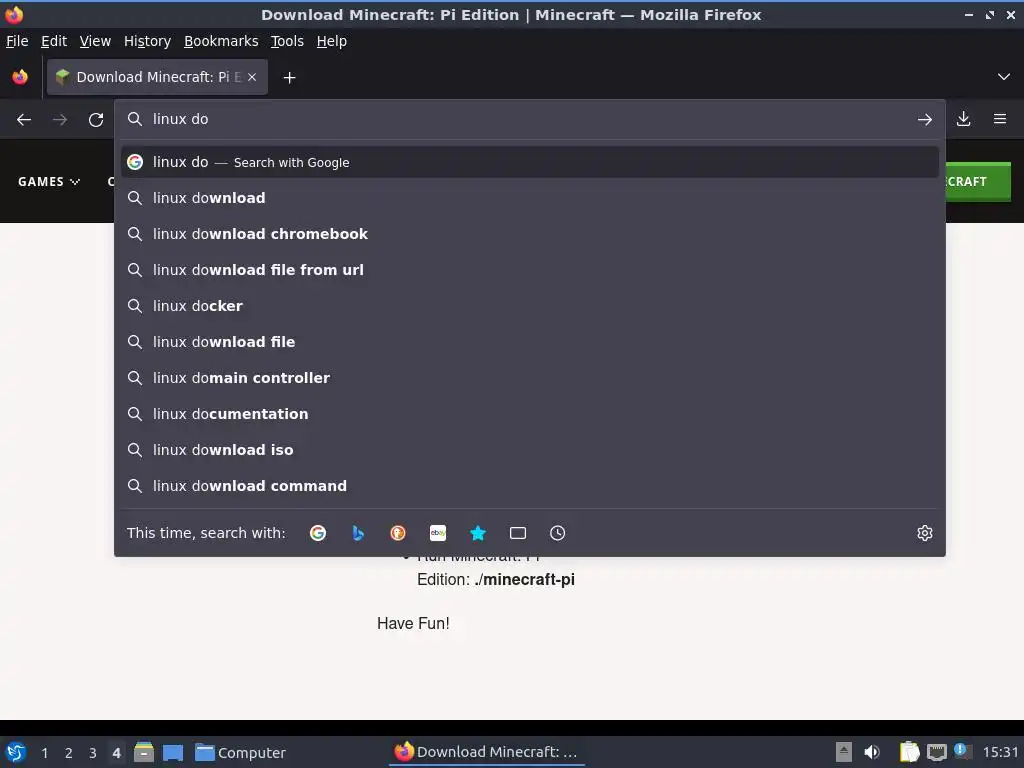1024x768 pixels.
Task: Open the Downloads panel
Action: tap(963, 119)
